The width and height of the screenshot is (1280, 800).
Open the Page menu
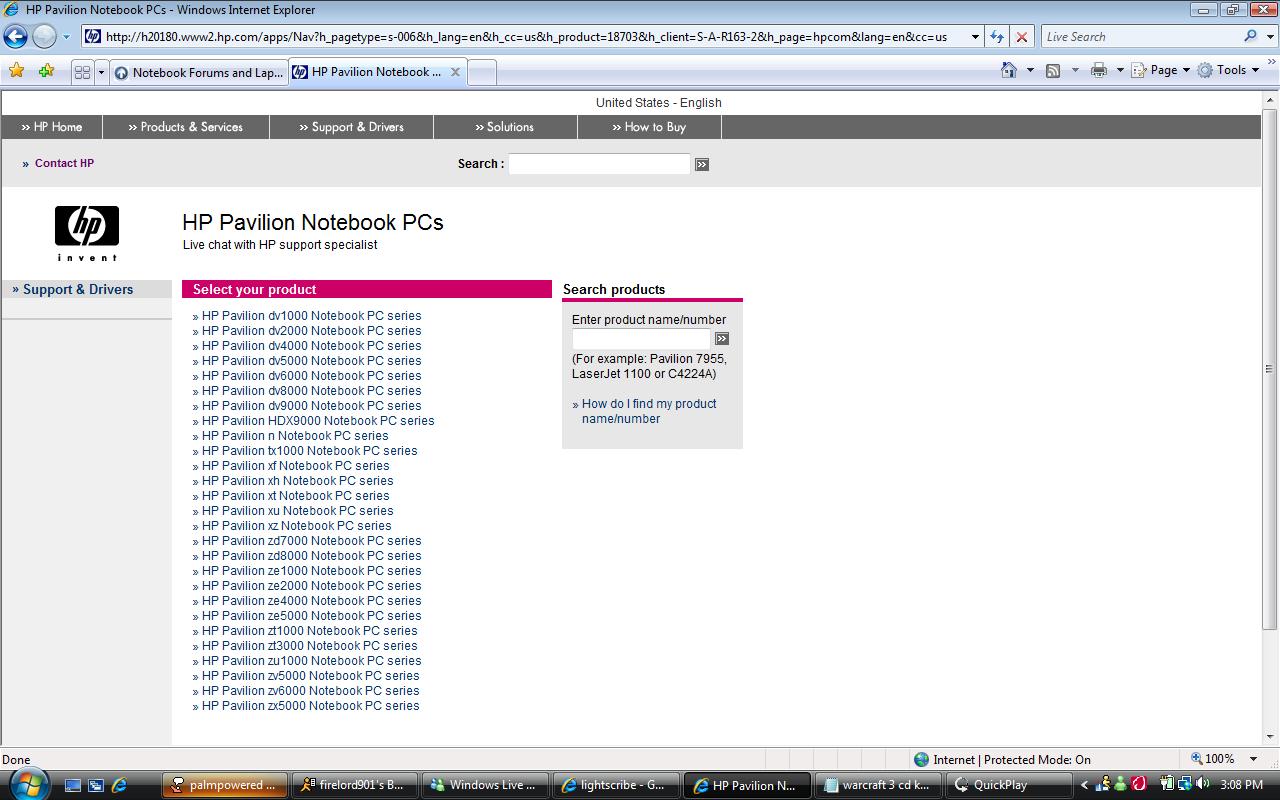click(x=1161, y=70)
